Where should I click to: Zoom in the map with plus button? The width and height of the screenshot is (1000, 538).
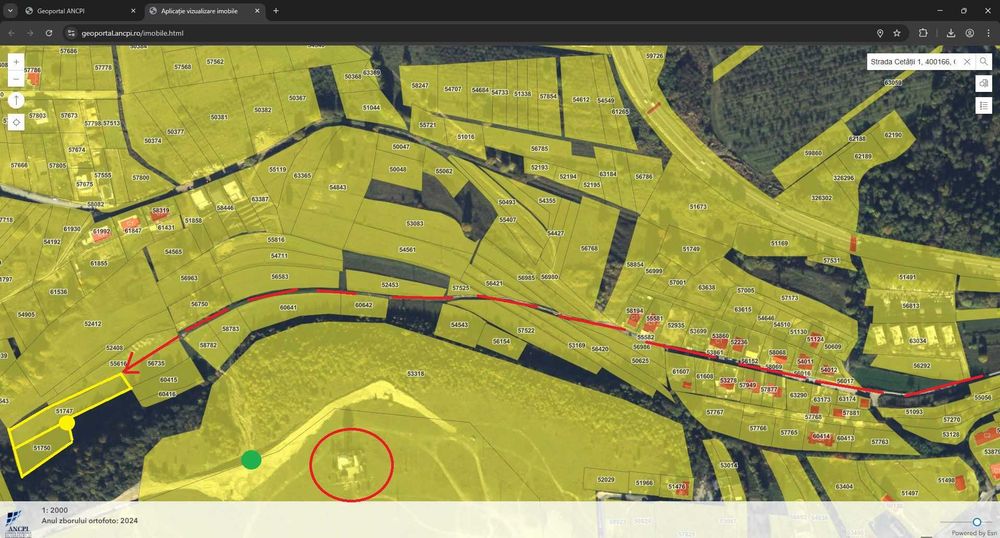pyautogui.click(x=16, y=62)
